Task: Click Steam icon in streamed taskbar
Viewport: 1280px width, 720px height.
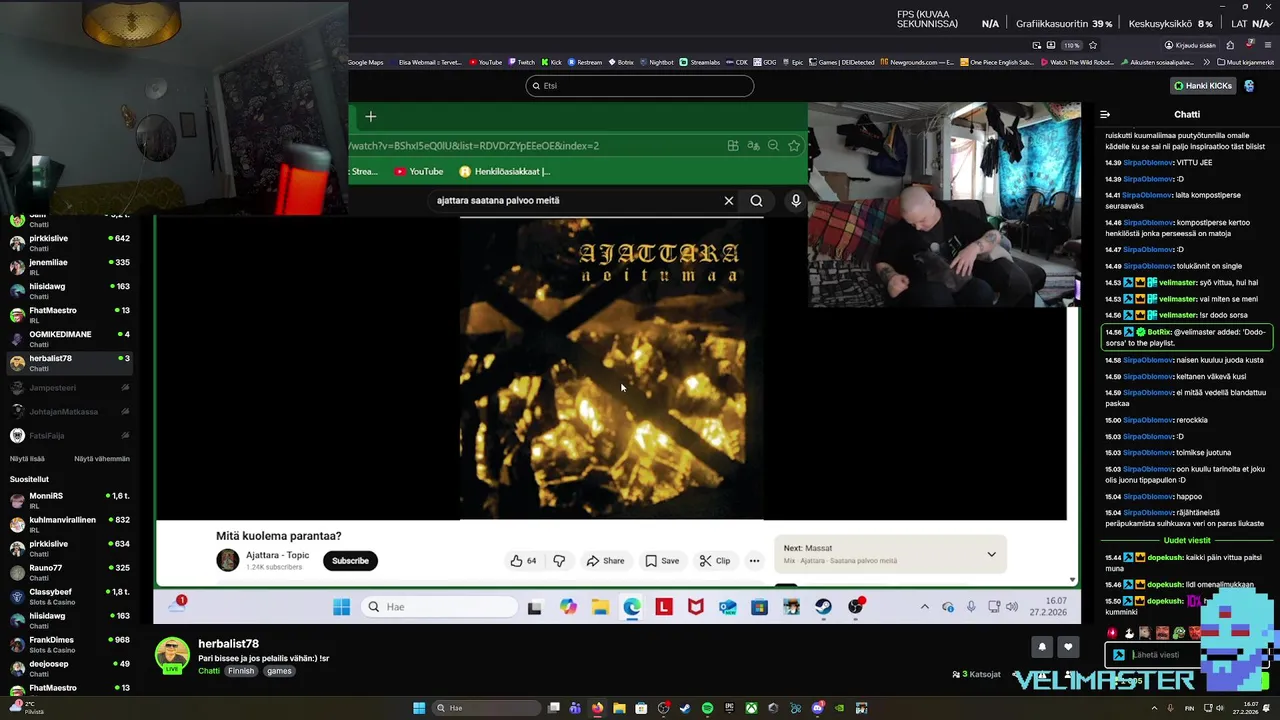Action: tap(823, 607)
